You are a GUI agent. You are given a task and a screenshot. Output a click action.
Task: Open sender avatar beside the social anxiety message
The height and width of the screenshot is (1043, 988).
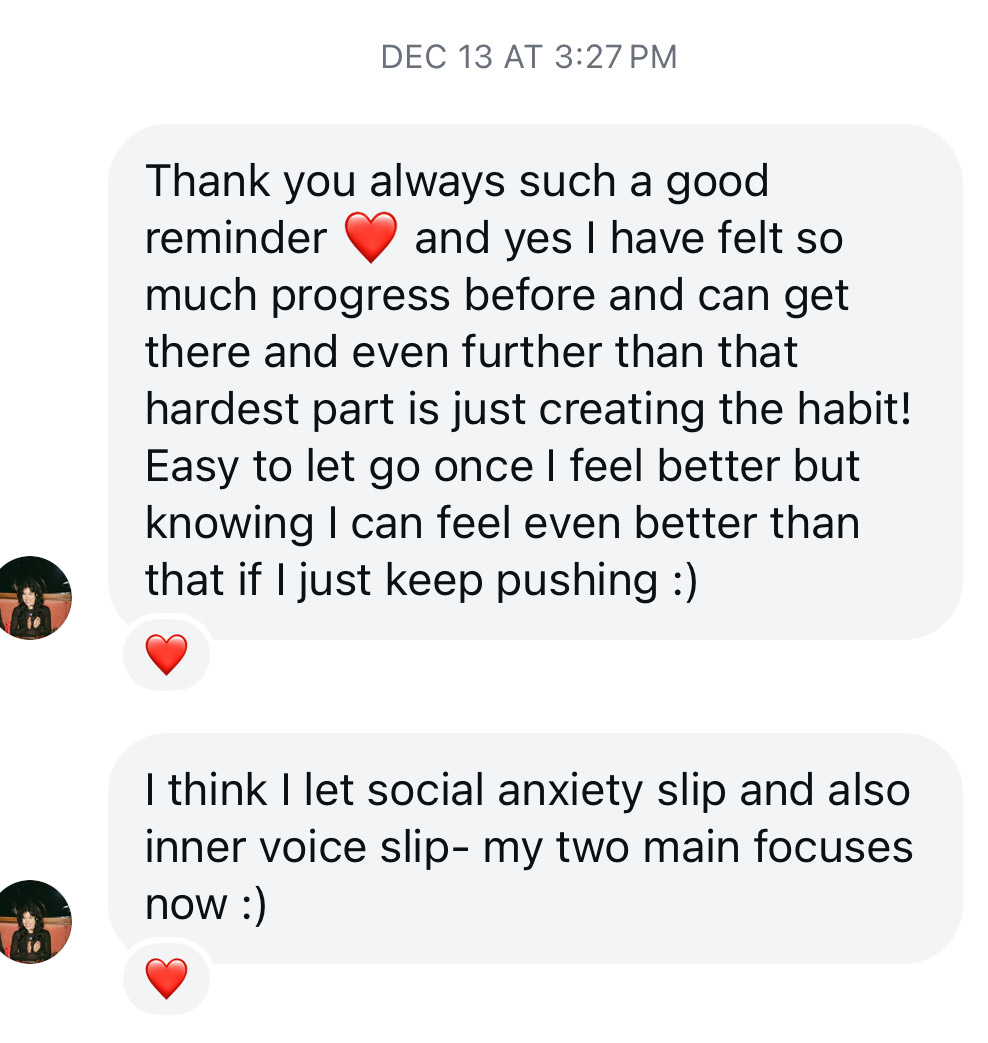click(x=35, y=921)
